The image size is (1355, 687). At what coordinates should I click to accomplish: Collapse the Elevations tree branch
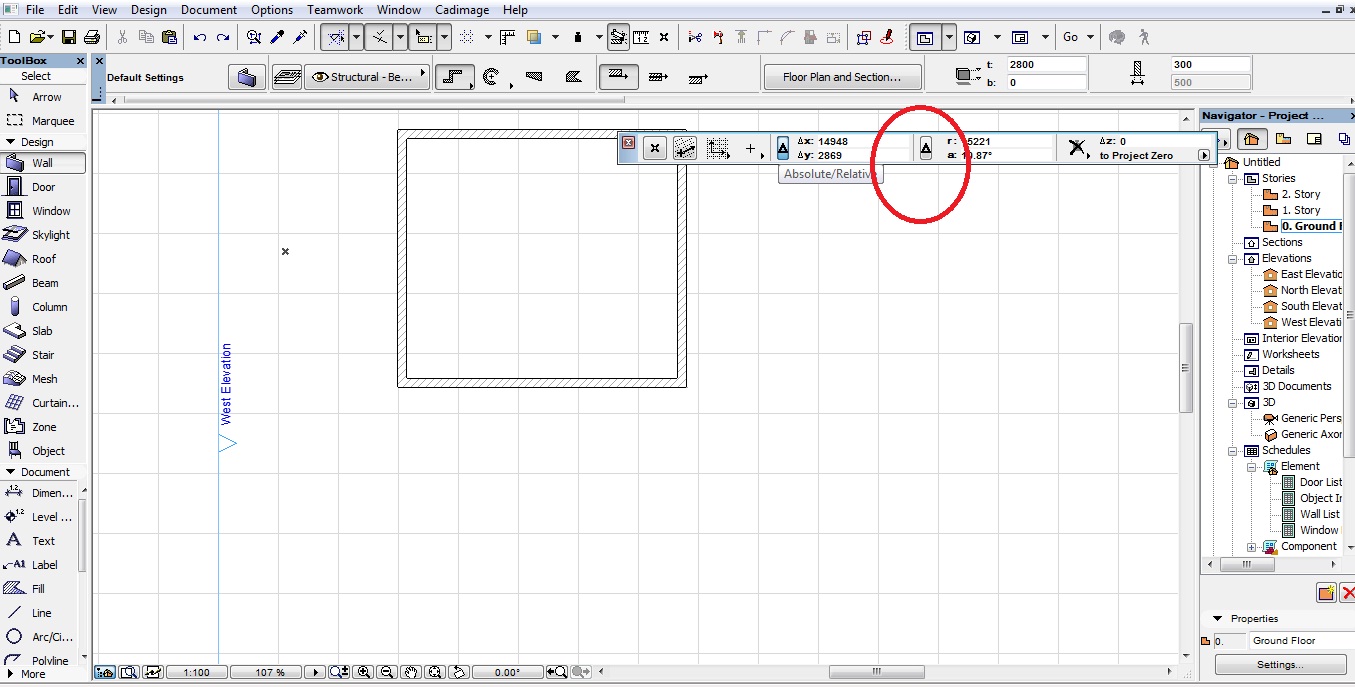click(1232, 258)
